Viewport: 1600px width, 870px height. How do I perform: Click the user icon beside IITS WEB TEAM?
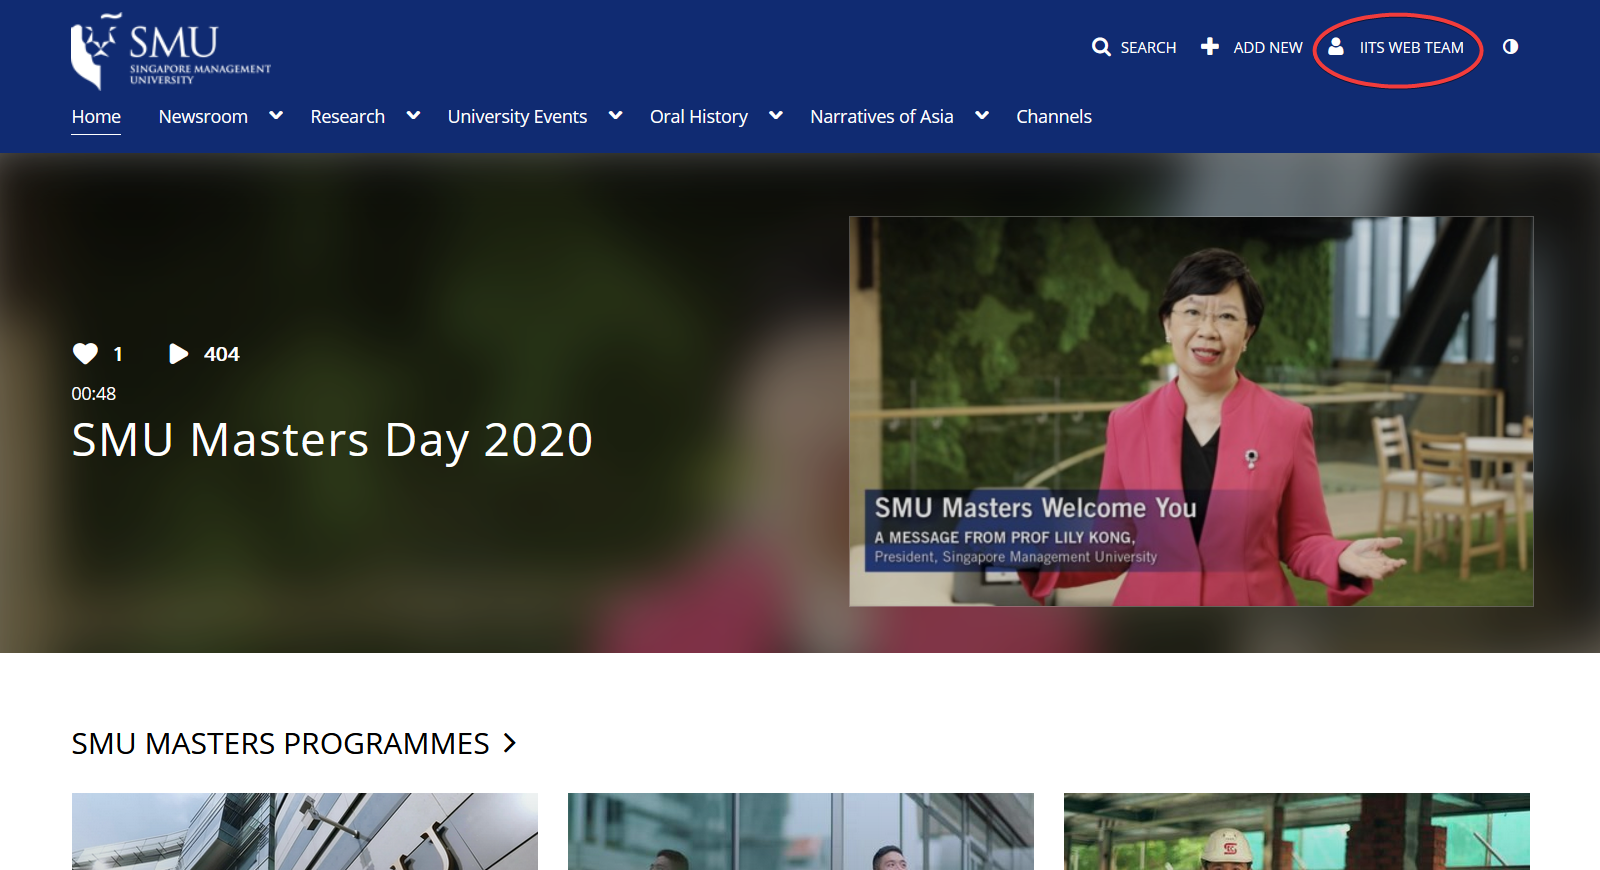pos(1336,47)
